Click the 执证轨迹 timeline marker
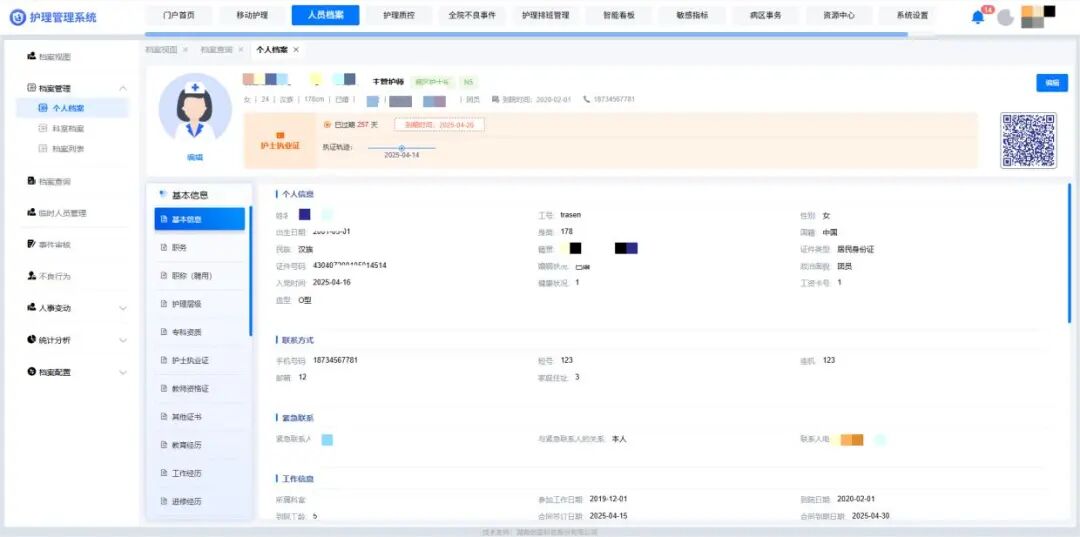1080x537 pixels. (402, 148)
